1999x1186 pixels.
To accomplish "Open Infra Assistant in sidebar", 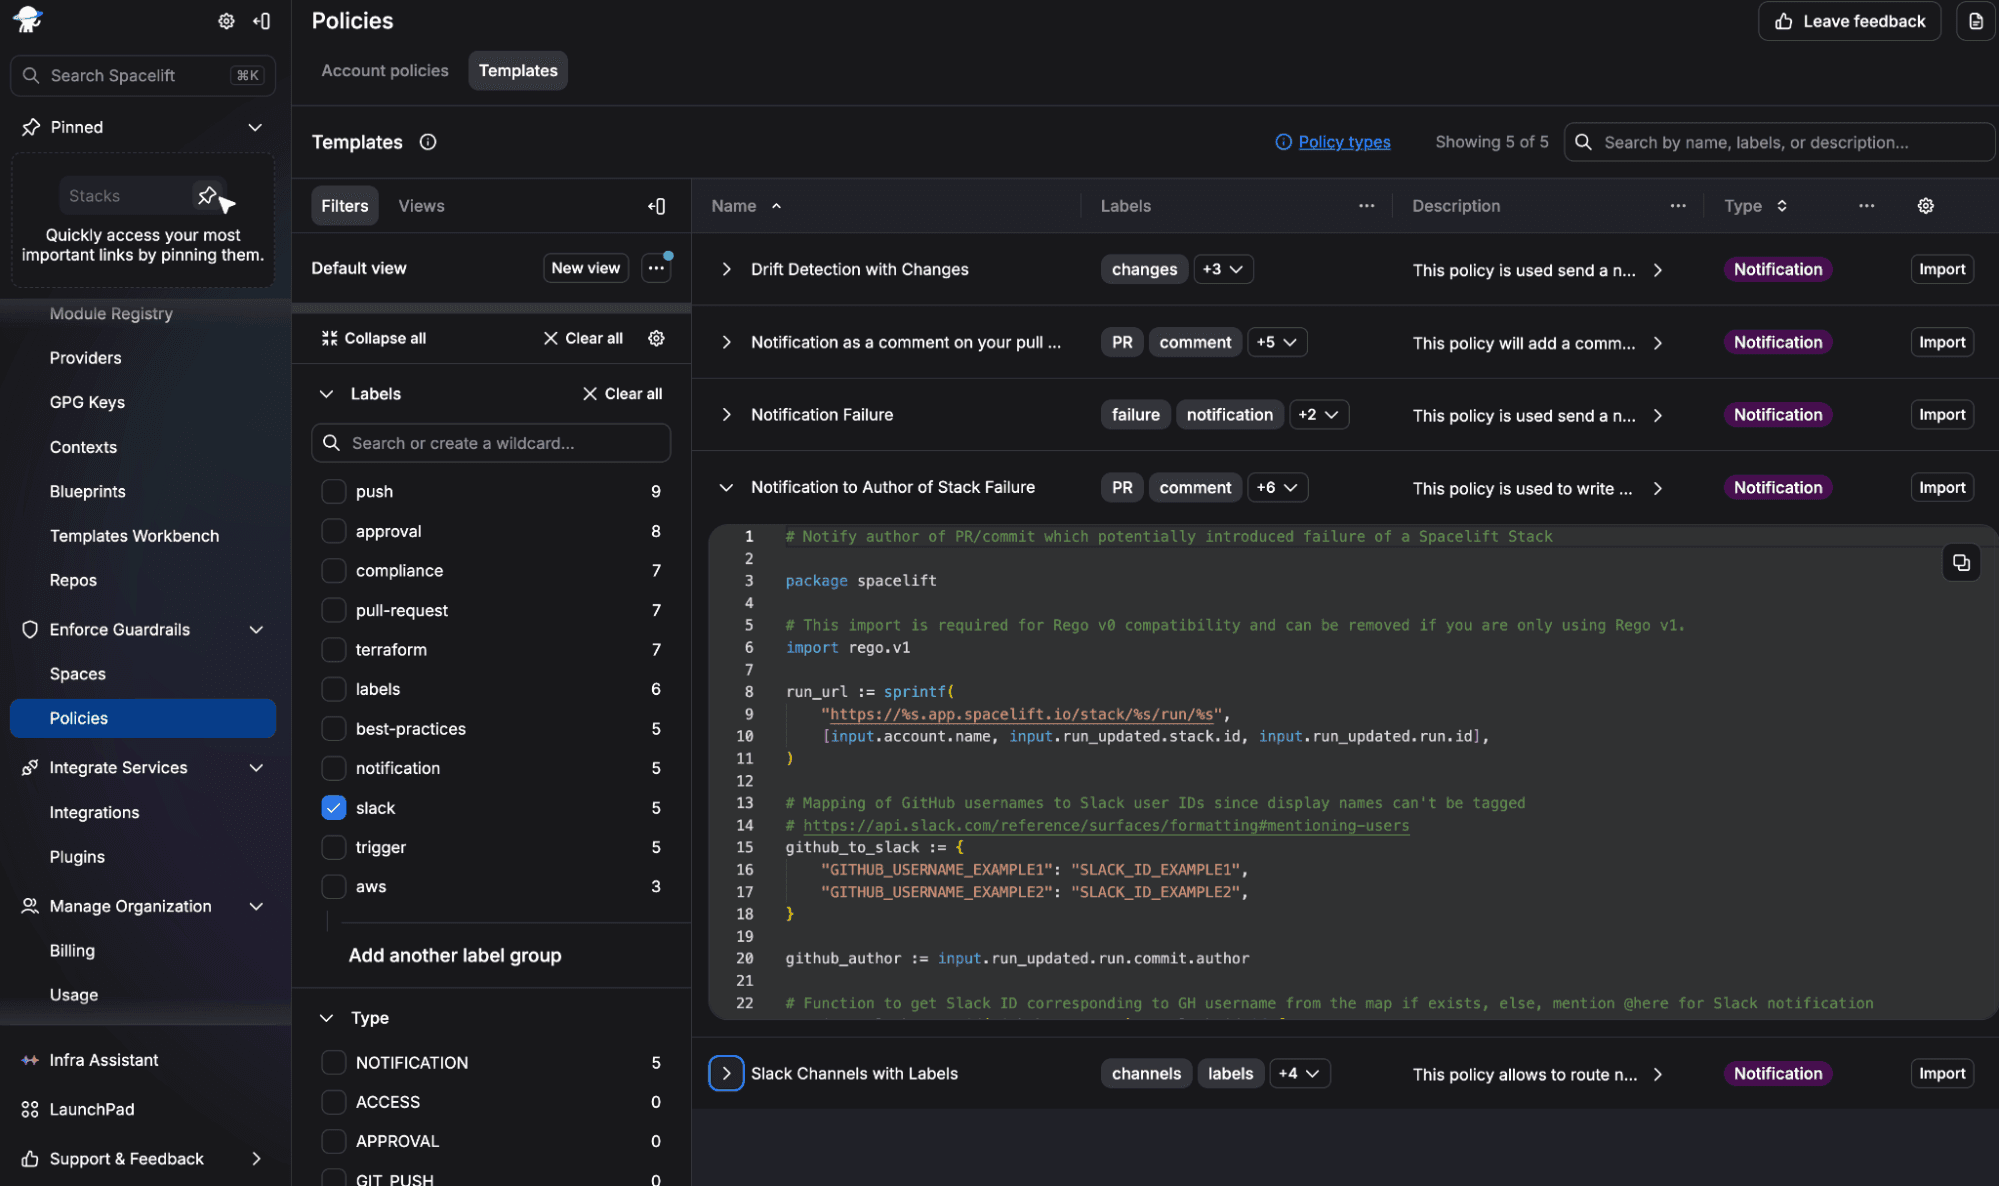I will point(104,1060).
